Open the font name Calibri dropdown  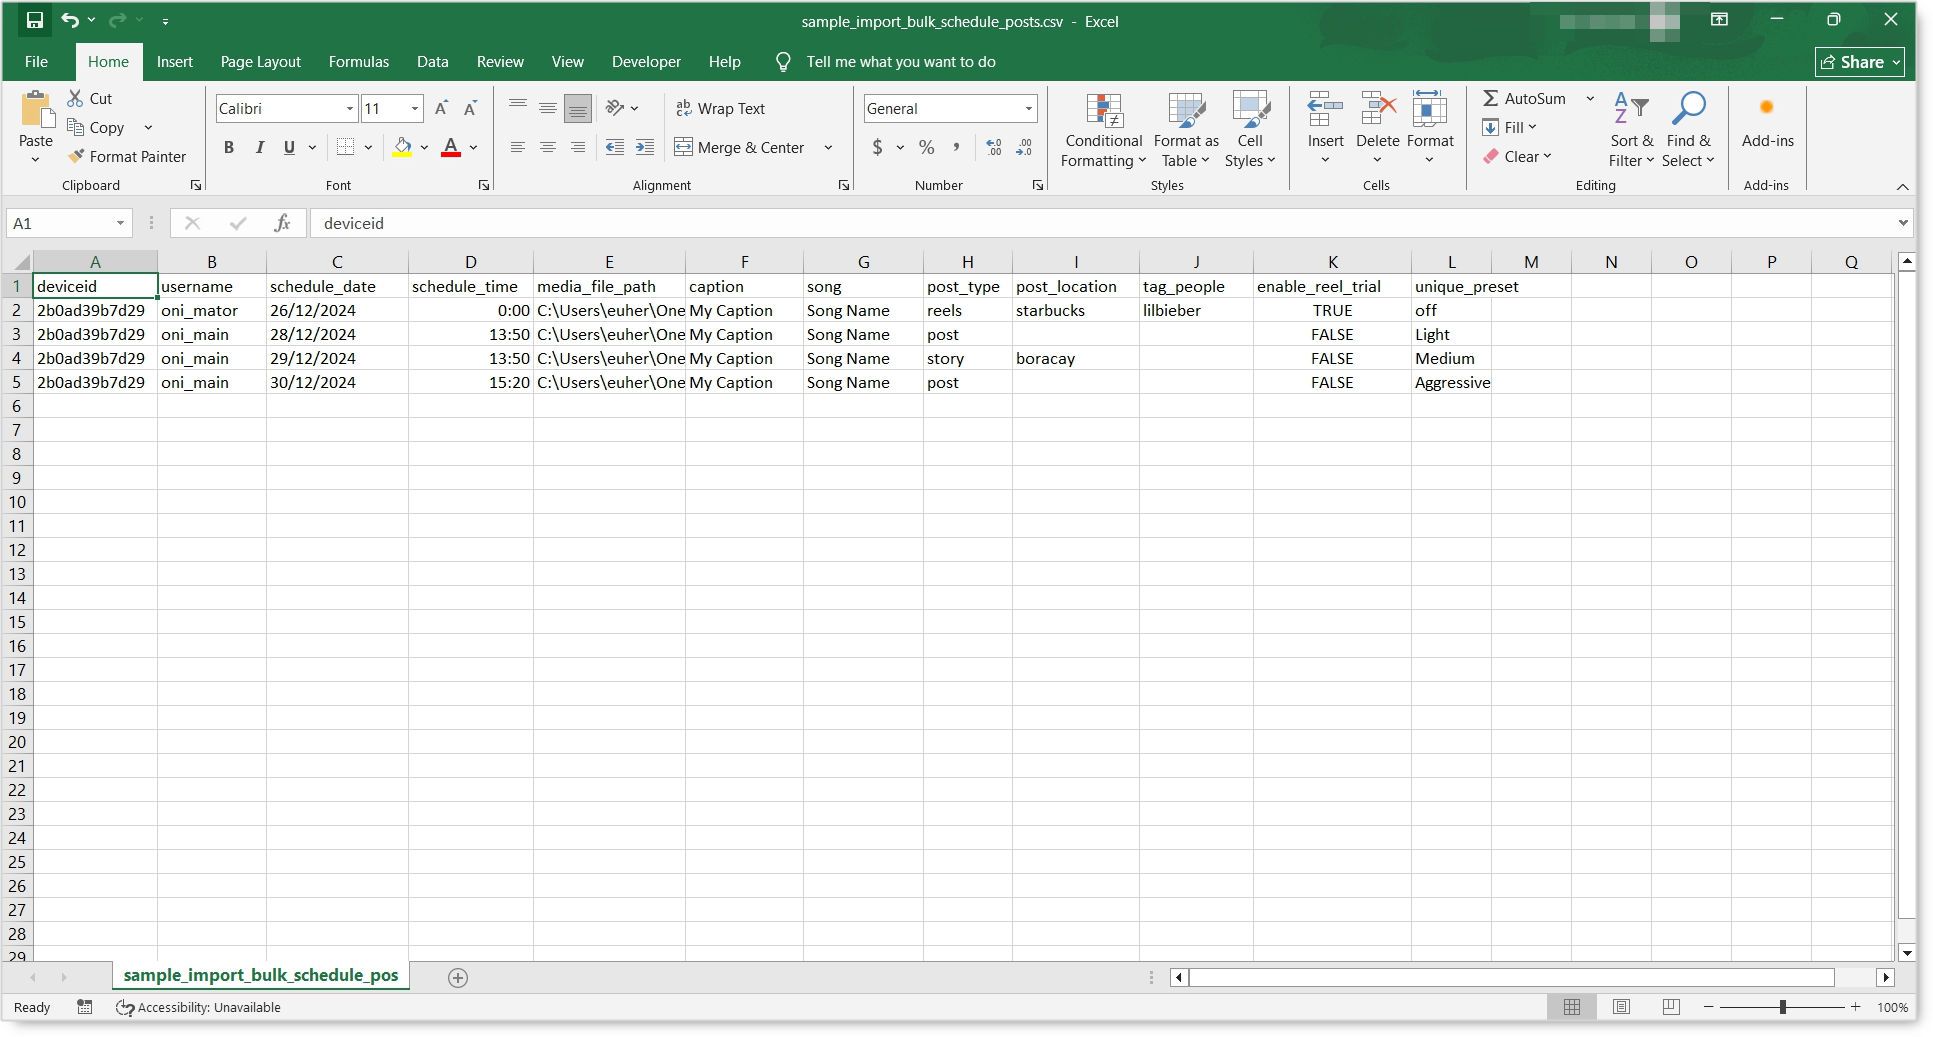click(350, 108)
